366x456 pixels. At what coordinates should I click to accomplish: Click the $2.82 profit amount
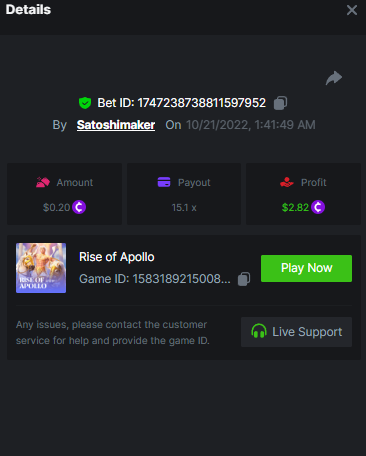pos(295,207)
